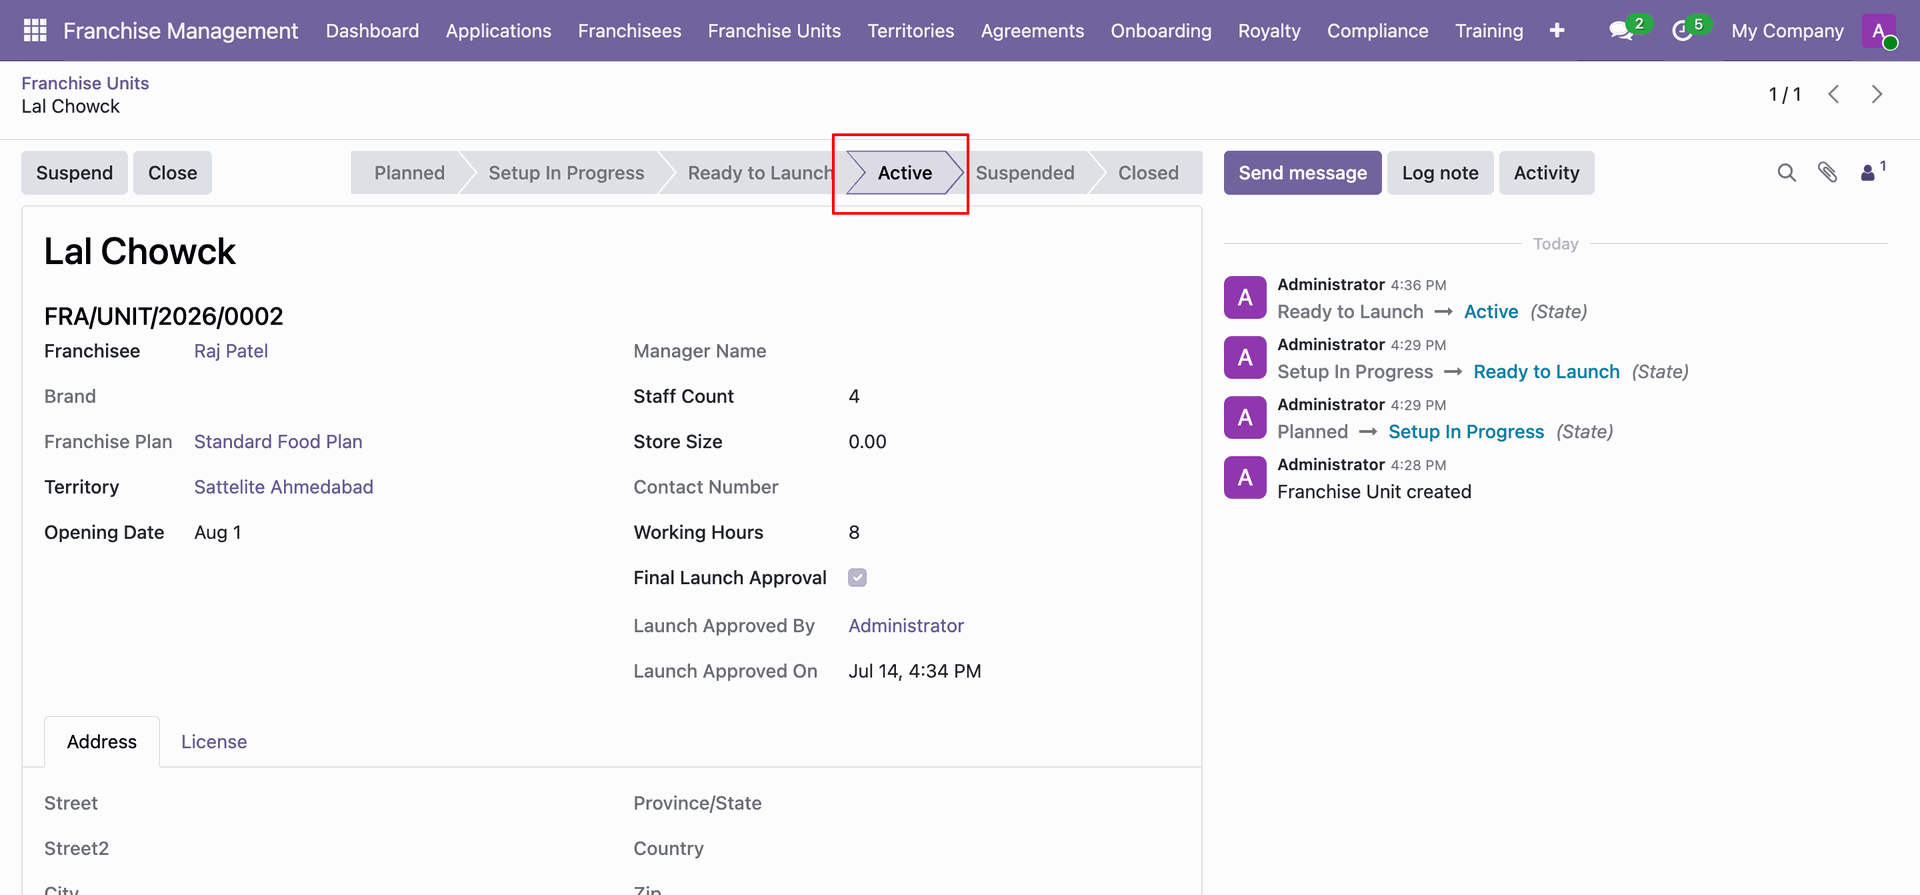Open the Raj Patel franchisee link
This screenshot has width=1920, height=895.
(231, 351)
